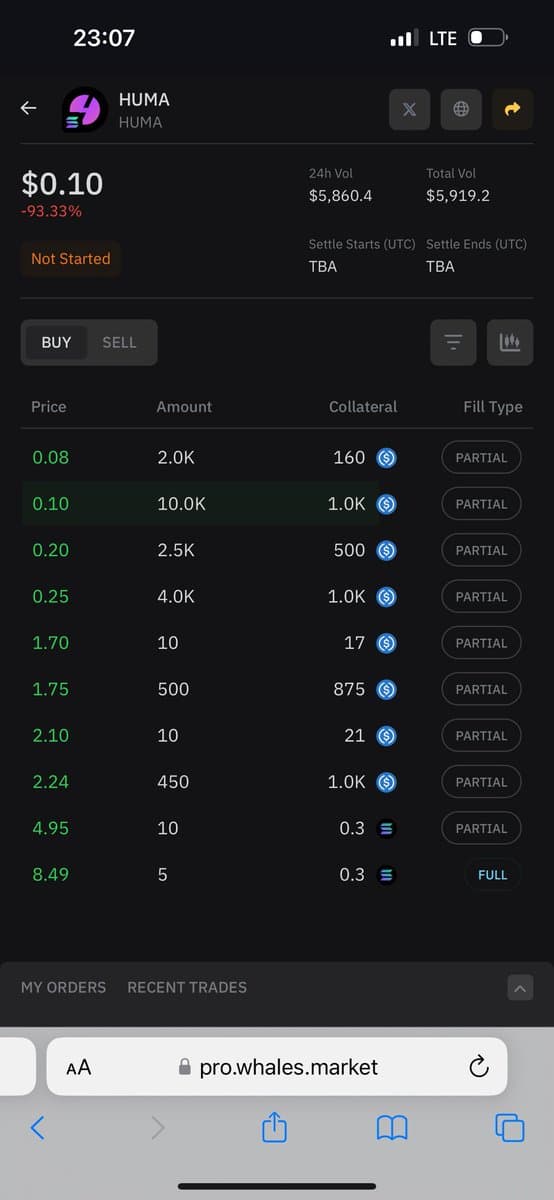Viewport: 554px width, 1200px height.
Task: Tap the yellow share arrow button
Action: coord(513,110)
